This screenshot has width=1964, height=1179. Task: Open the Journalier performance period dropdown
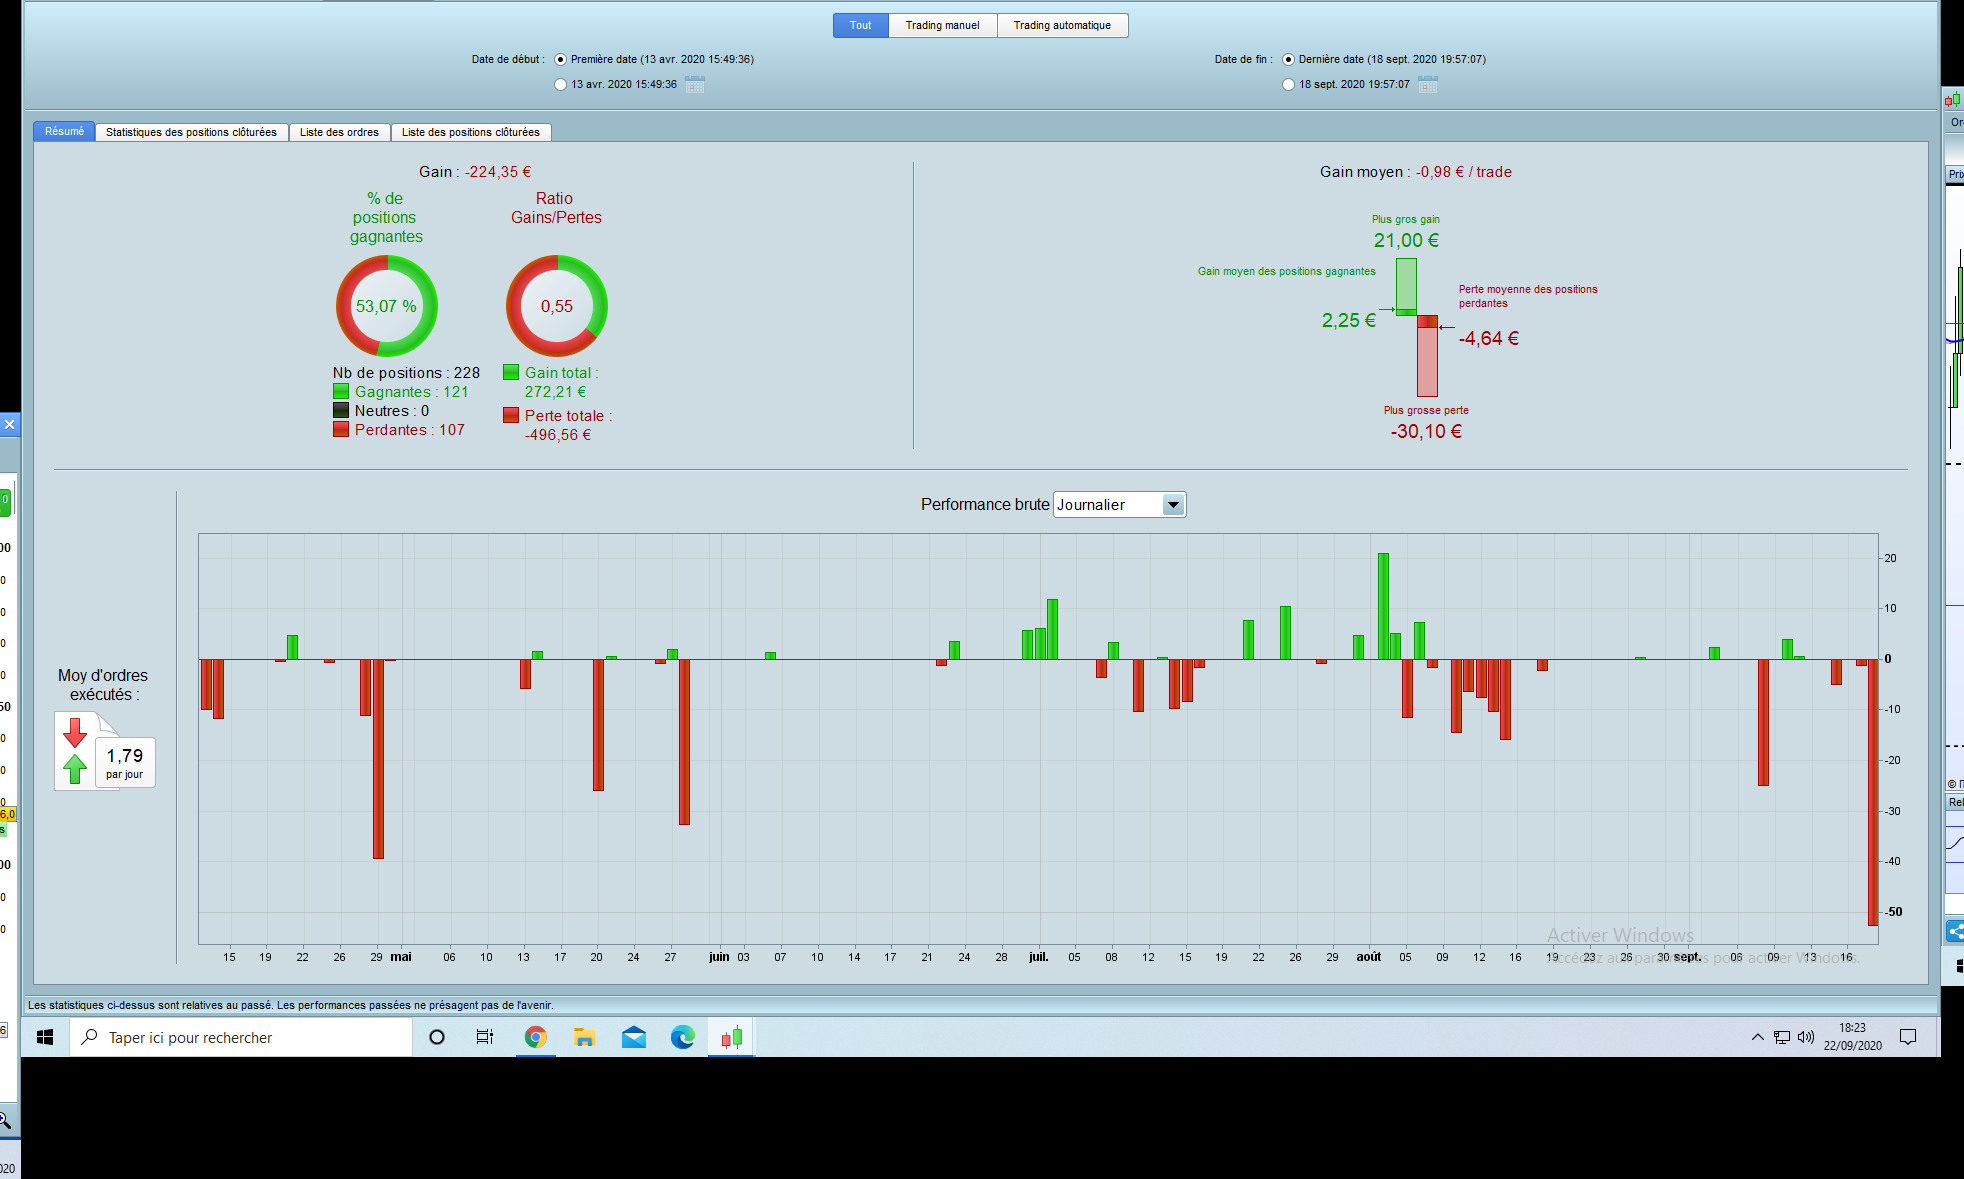[x=1173, y=505]
